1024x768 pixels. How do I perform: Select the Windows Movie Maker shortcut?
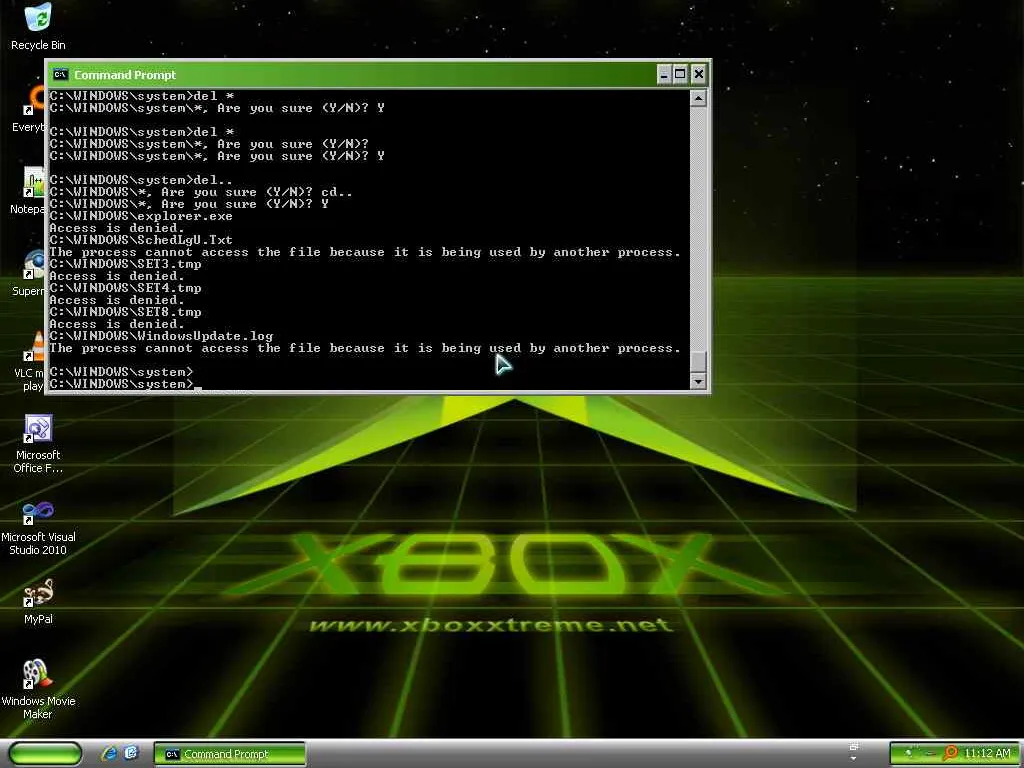[38, 689]
